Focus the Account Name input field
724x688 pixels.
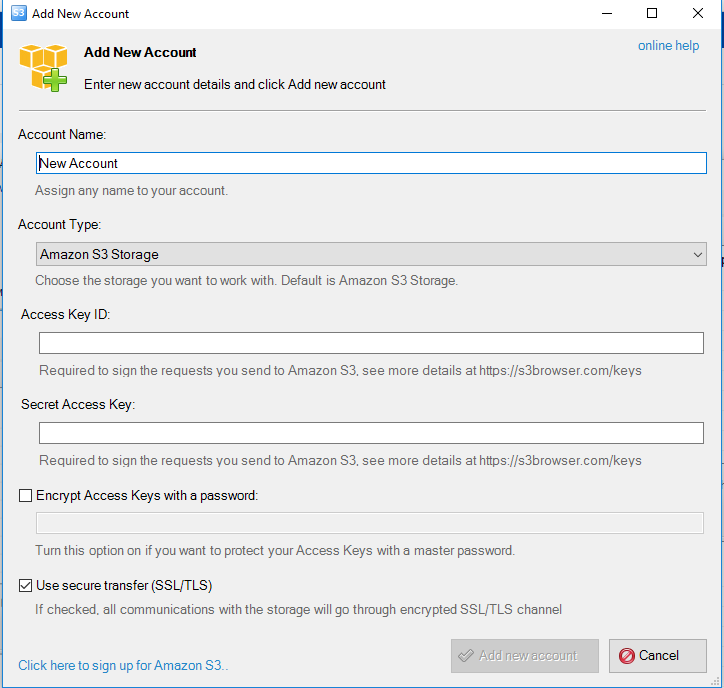coord(371,163)
